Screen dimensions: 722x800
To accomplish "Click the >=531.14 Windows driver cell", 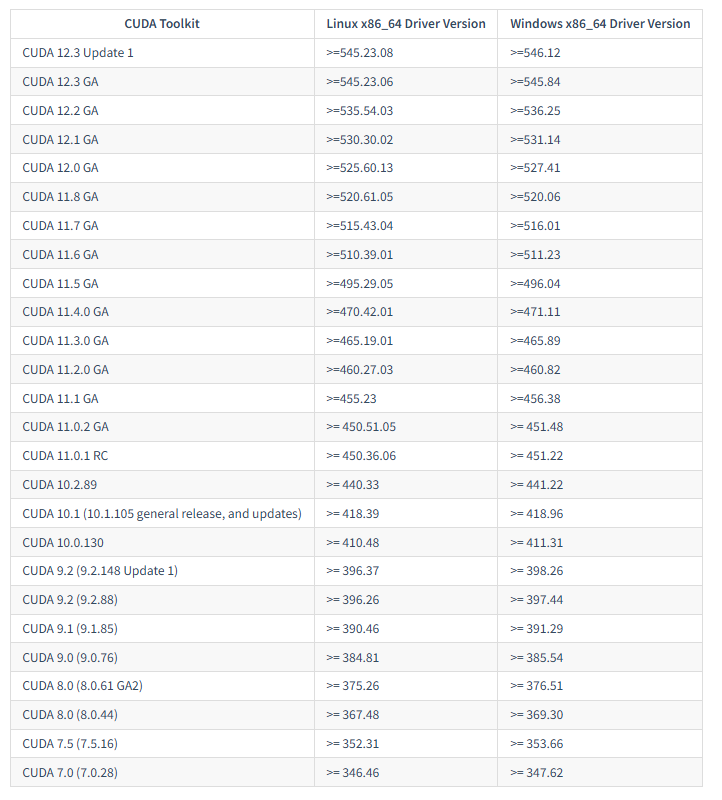I will 535,140.
